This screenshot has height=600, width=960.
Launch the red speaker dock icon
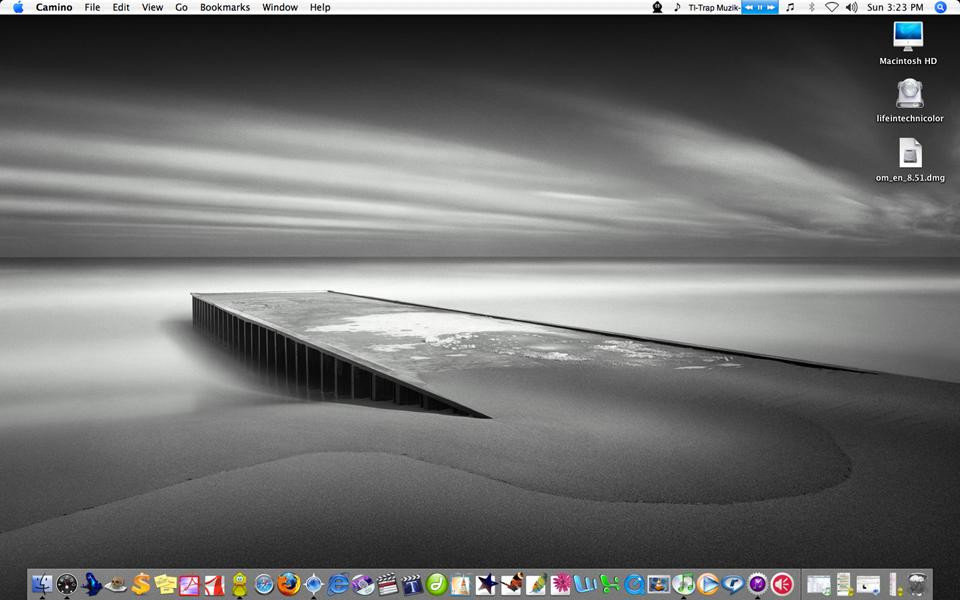point(782,584)
